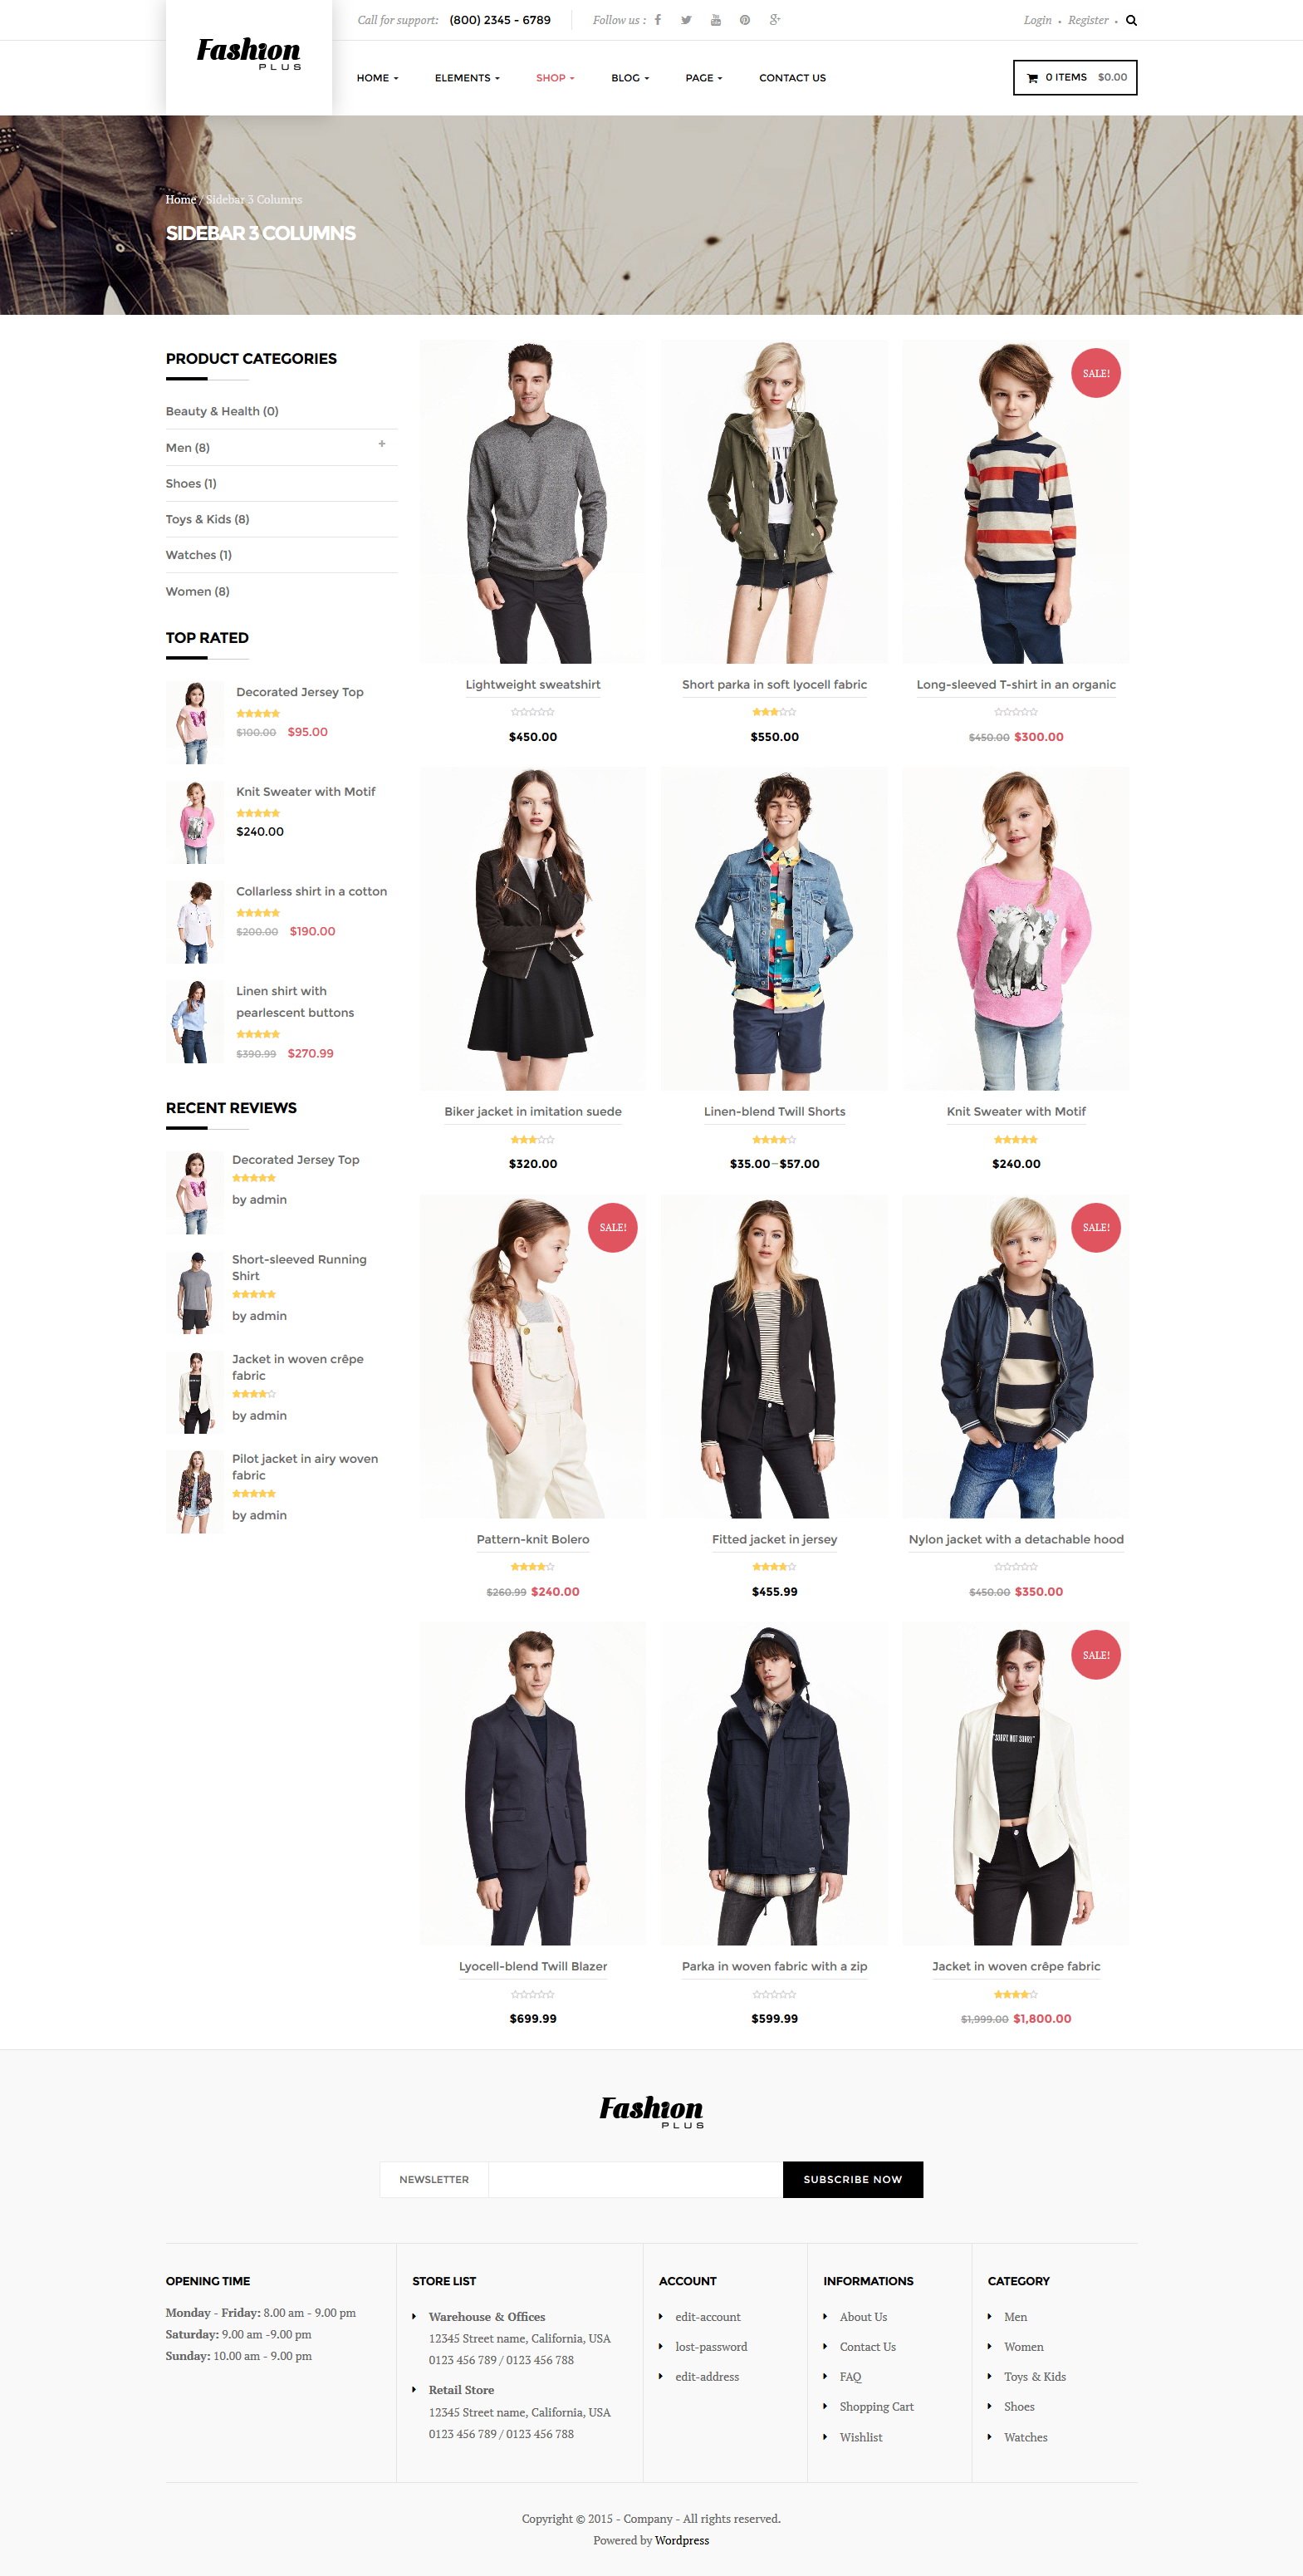Open the ELEMENTS dropdown menu
Image resolution: width=1303 pixels, height=2576 pixels.
tap(467, 78)
